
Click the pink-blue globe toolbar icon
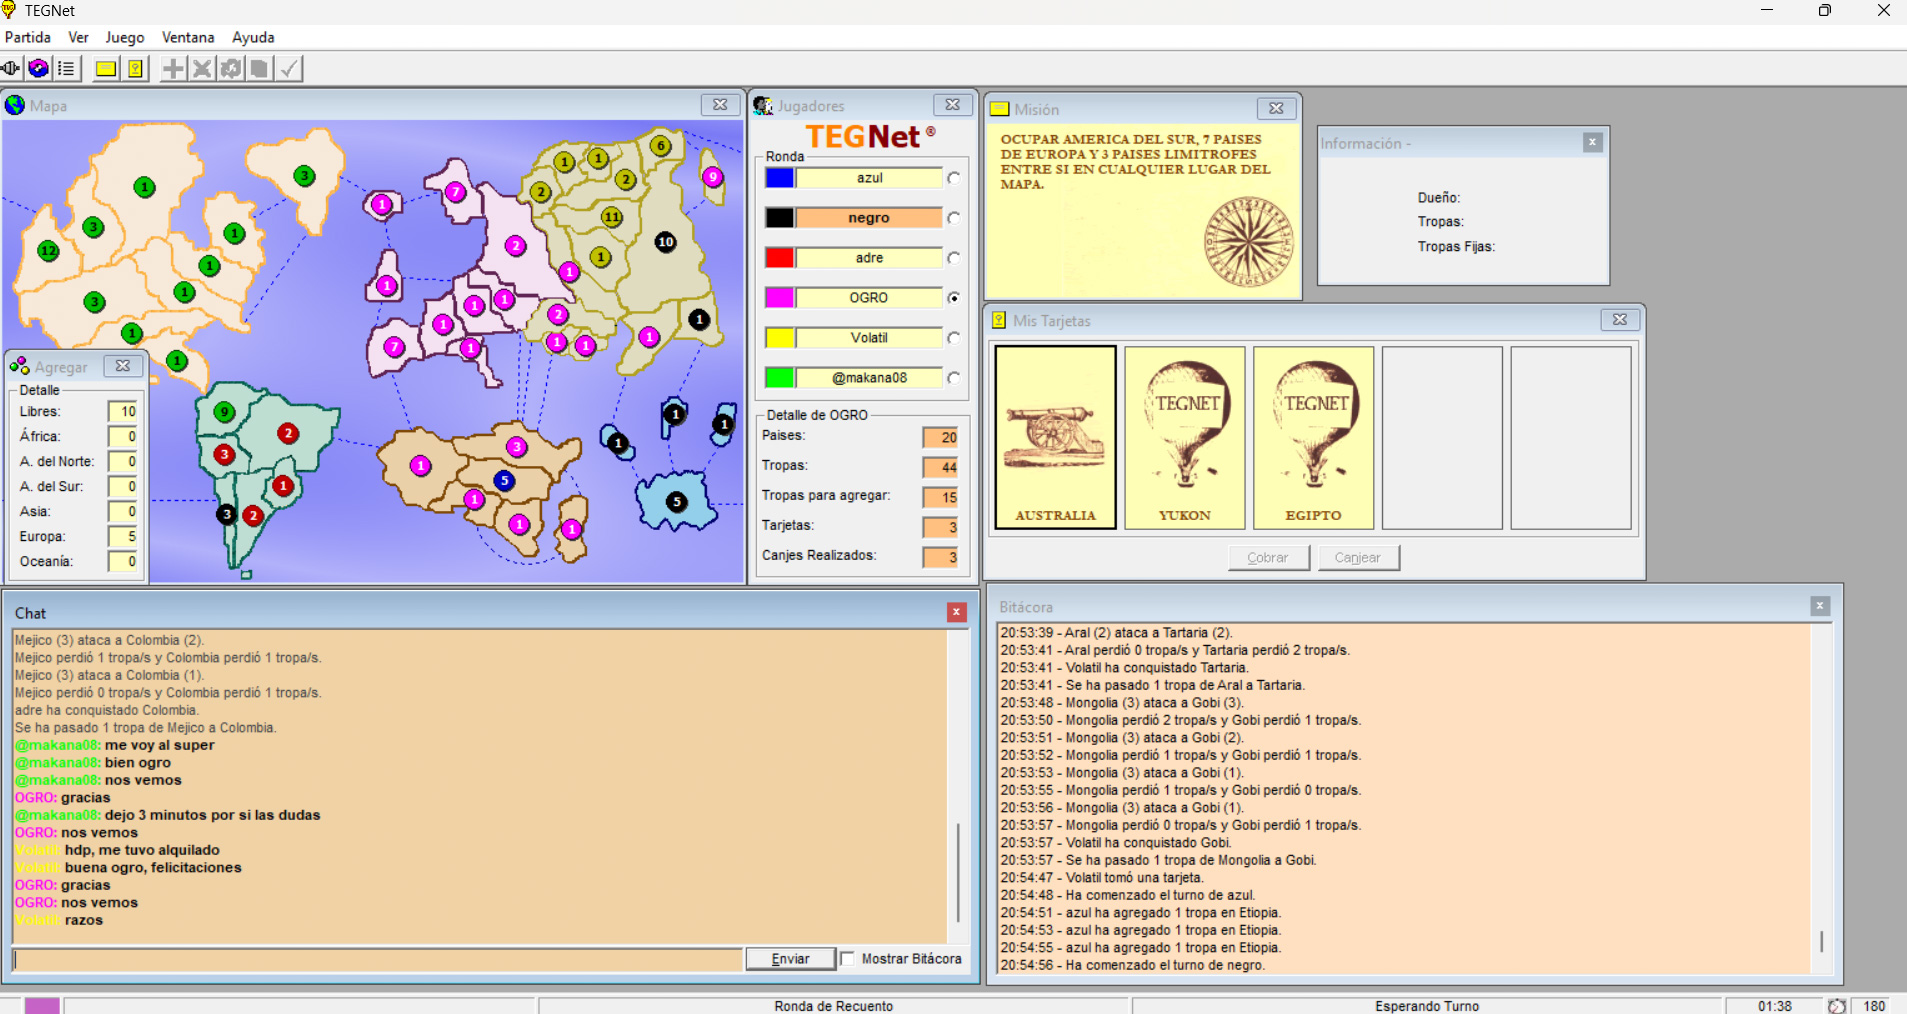(x=38, y=68)
